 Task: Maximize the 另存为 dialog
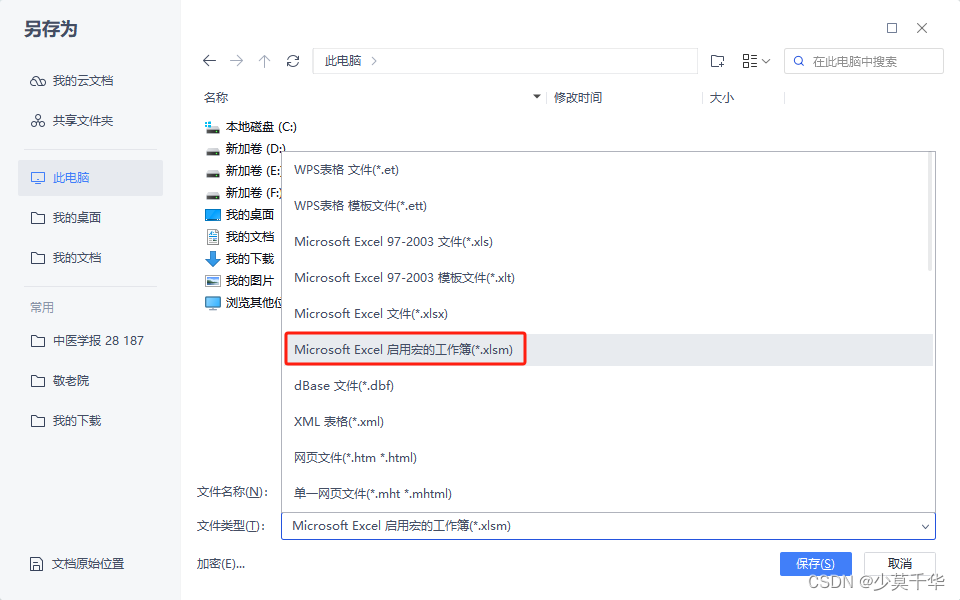pyautogui.click(x=892, y=28)
